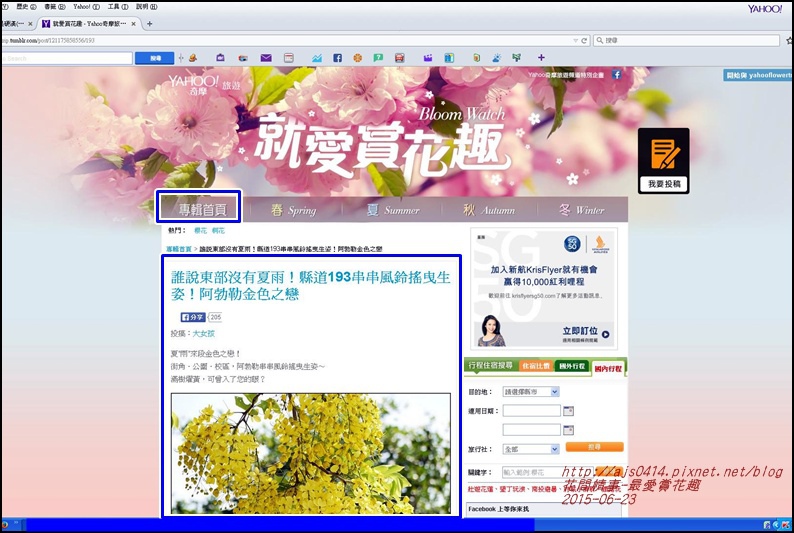Open the 說明 help menu
This screenshot has width=794, height=533.
pos(146,7)
